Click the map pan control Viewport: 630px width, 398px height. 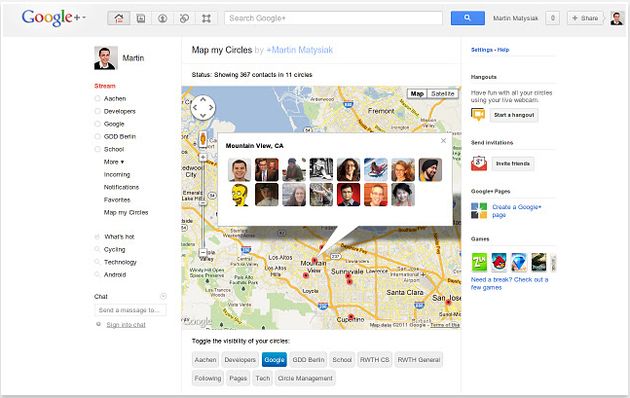point(203,108)
